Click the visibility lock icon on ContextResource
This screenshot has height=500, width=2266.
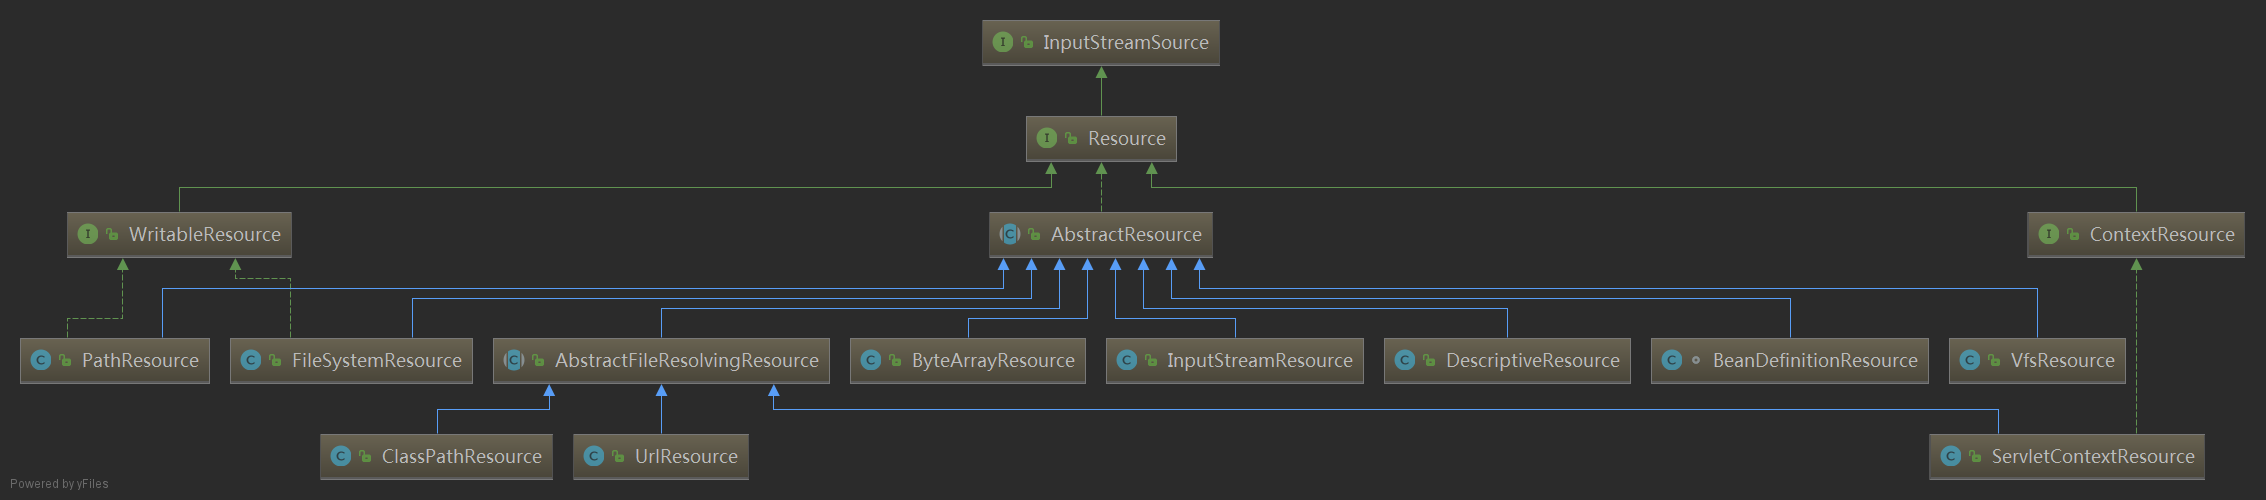coord(2073,234)
